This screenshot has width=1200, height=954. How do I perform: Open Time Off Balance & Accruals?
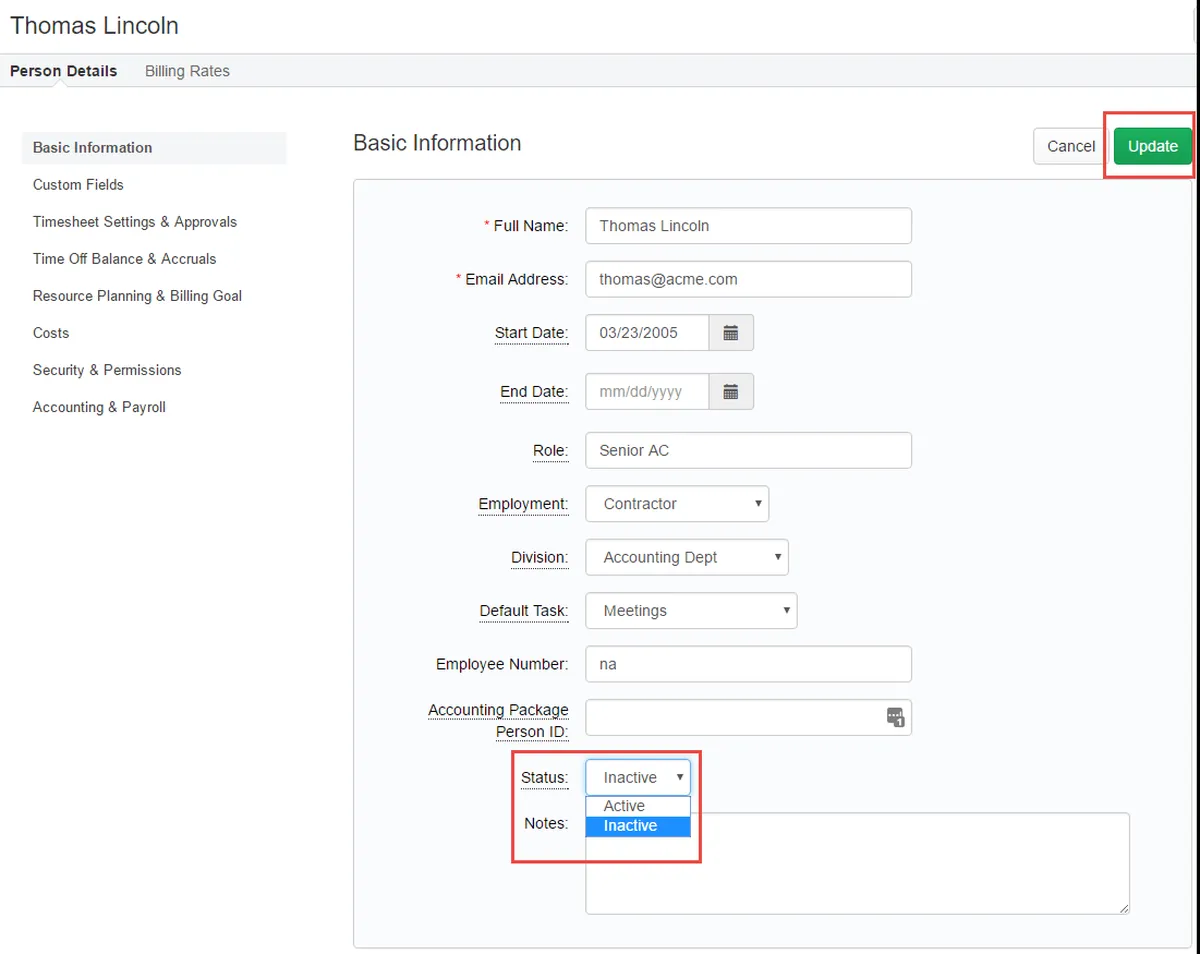125,259
